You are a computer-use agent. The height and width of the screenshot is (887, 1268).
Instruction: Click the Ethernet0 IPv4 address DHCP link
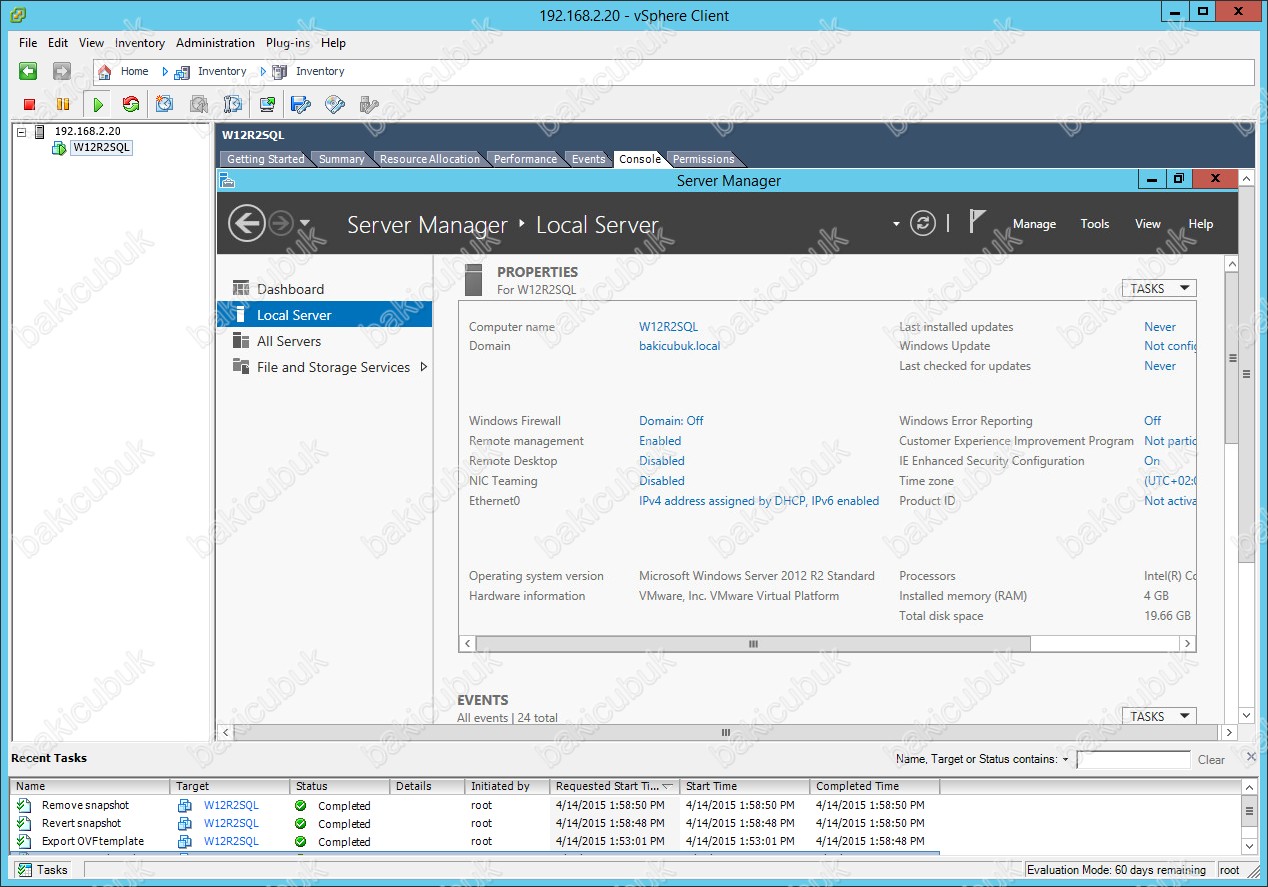(759, 501)
